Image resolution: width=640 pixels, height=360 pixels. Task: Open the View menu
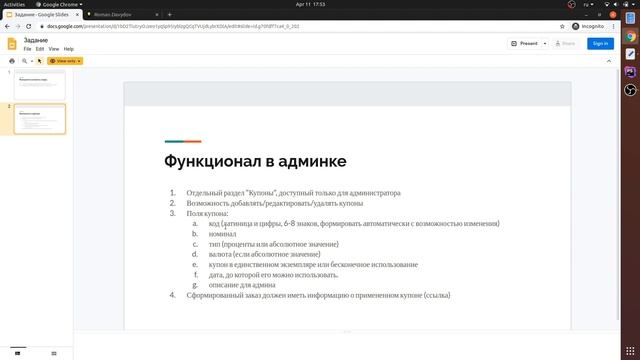(x=54, y=49)
